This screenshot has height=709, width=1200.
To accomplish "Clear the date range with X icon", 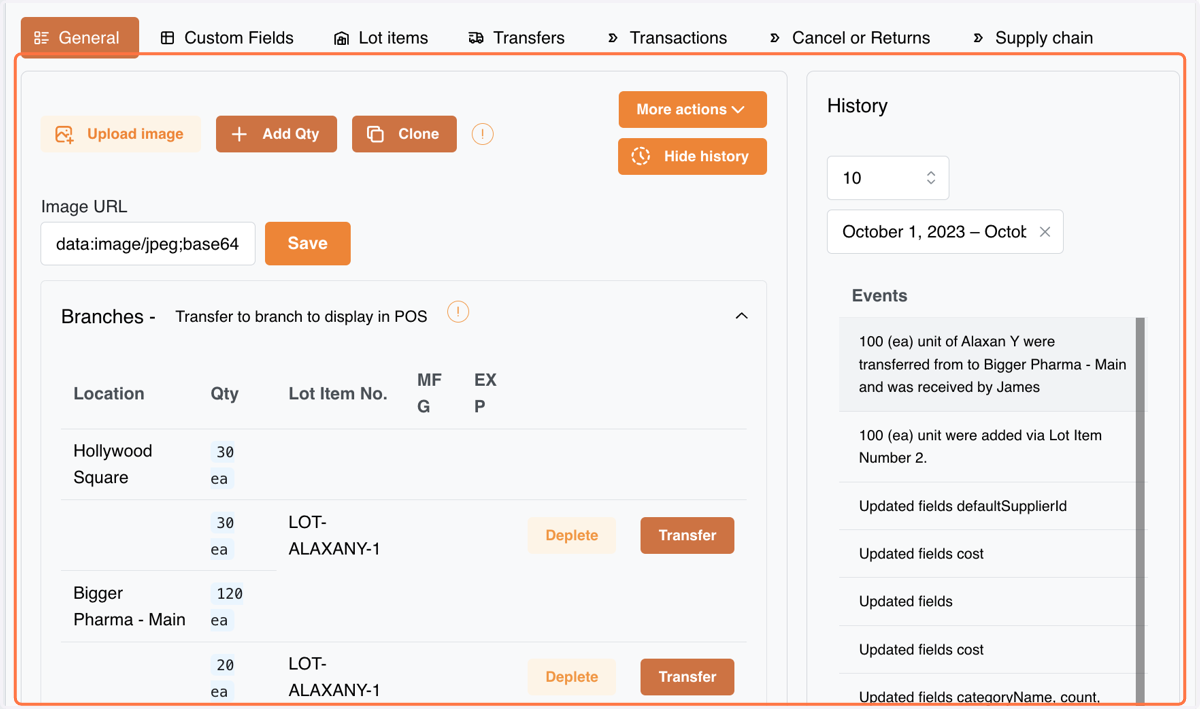I will [1045, 232].
